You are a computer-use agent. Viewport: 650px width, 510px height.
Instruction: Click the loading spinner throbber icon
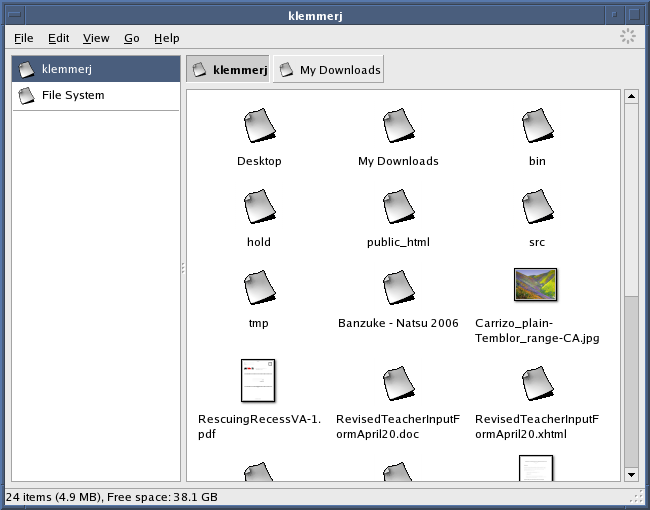(x=628, y=36)
